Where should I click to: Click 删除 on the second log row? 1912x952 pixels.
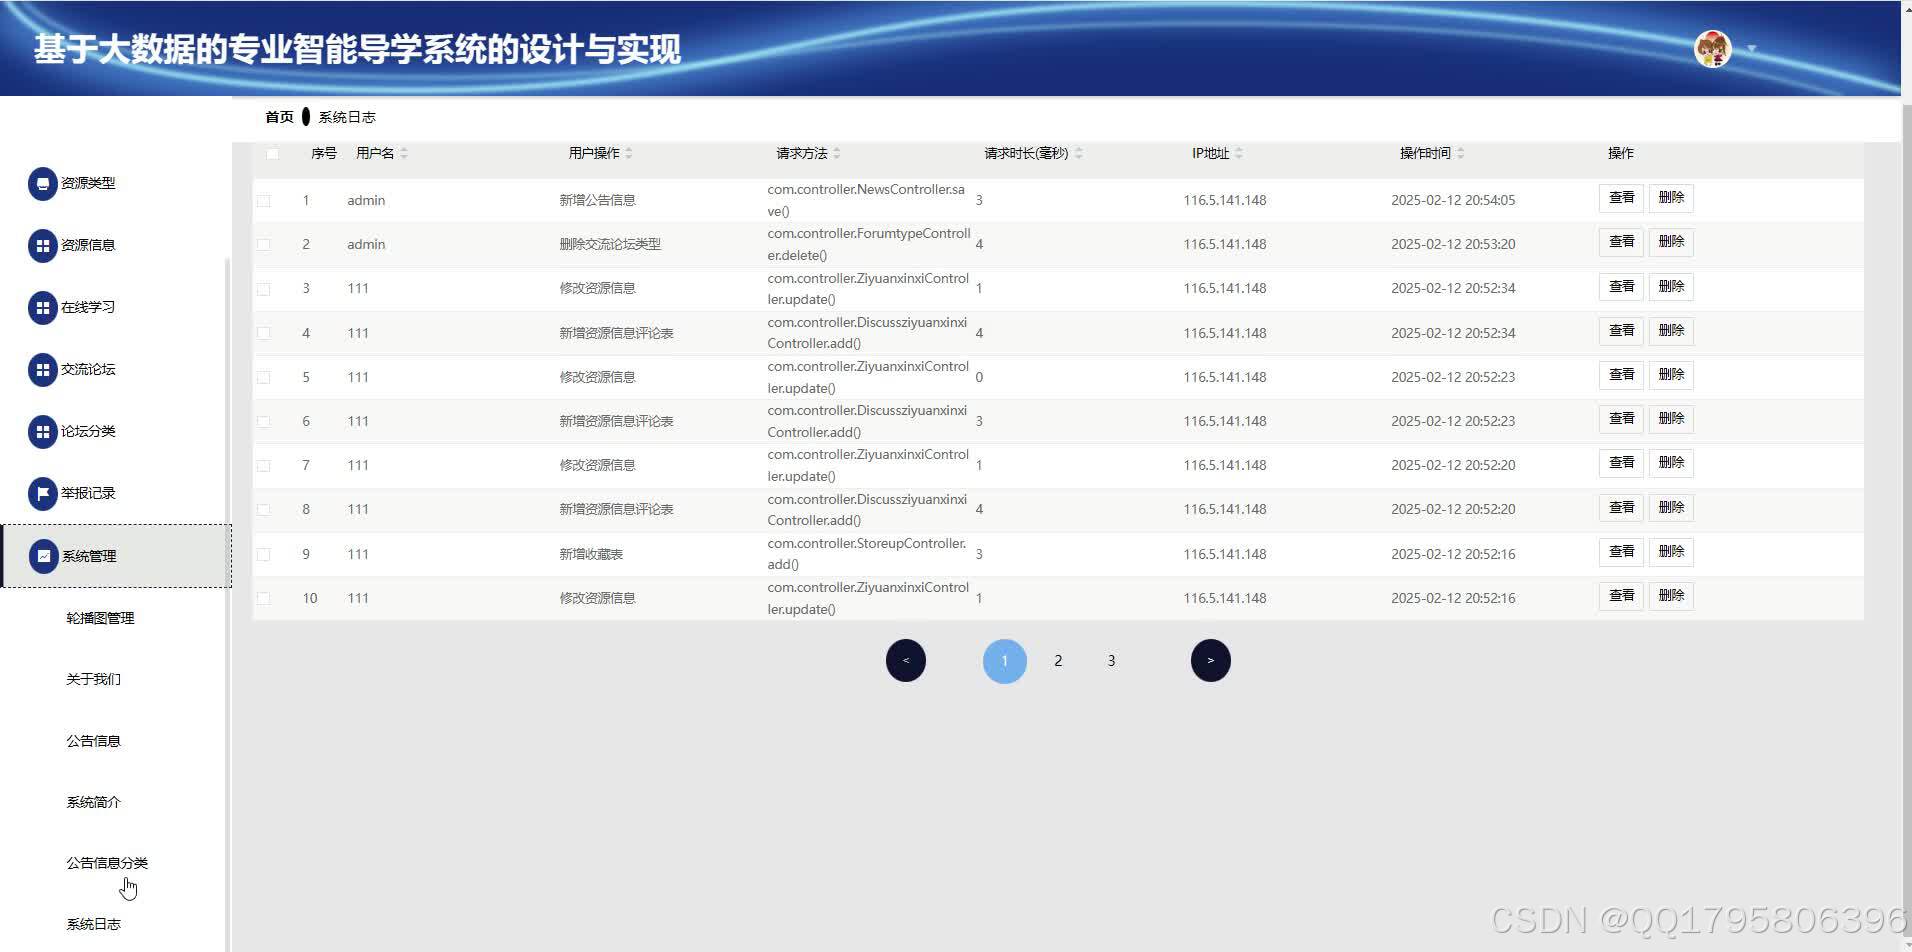(1671, 241)
